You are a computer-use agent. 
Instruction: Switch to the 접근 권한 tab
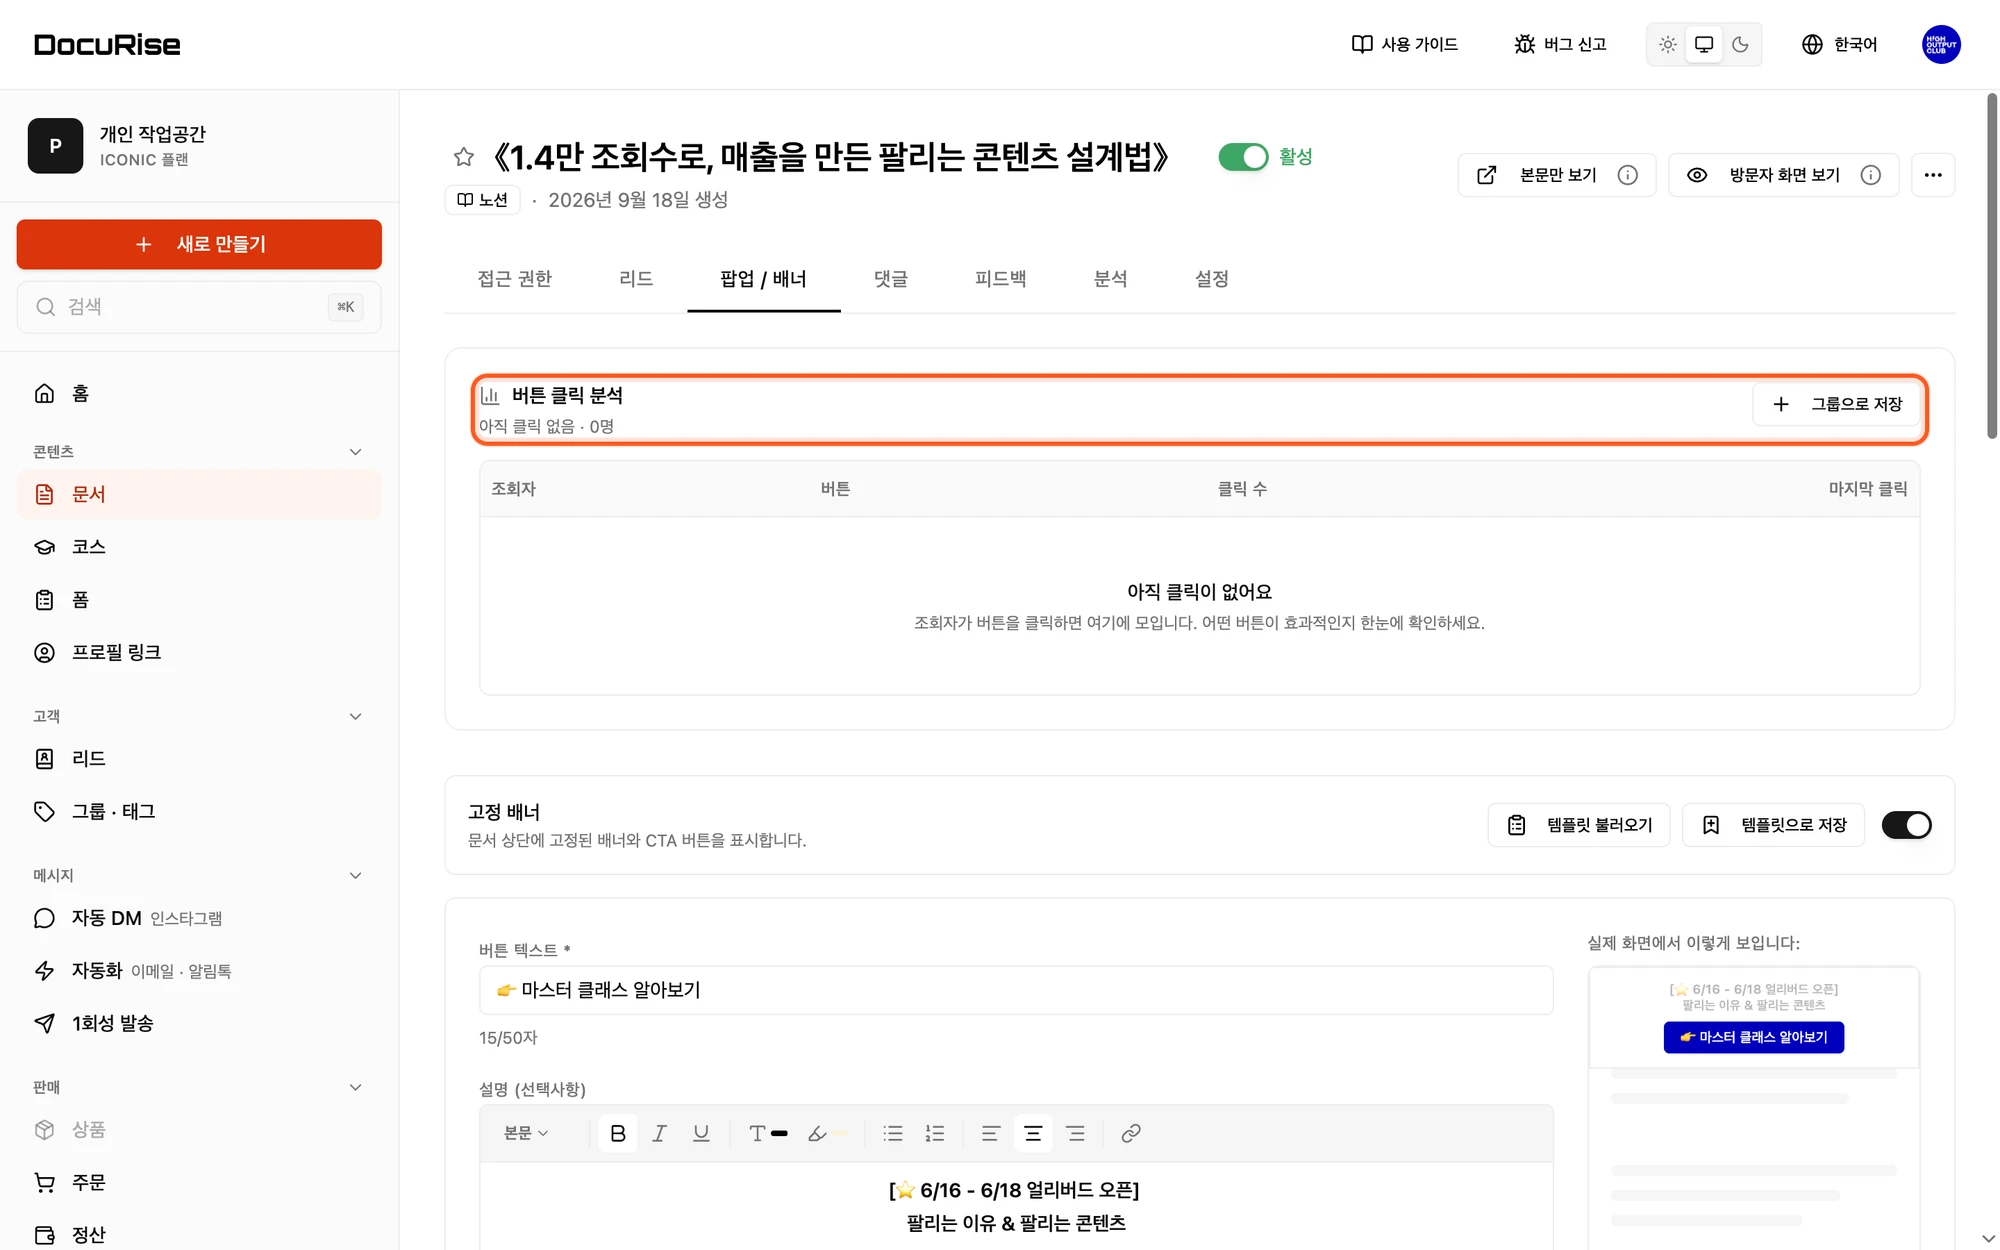(x=514, y=279)
